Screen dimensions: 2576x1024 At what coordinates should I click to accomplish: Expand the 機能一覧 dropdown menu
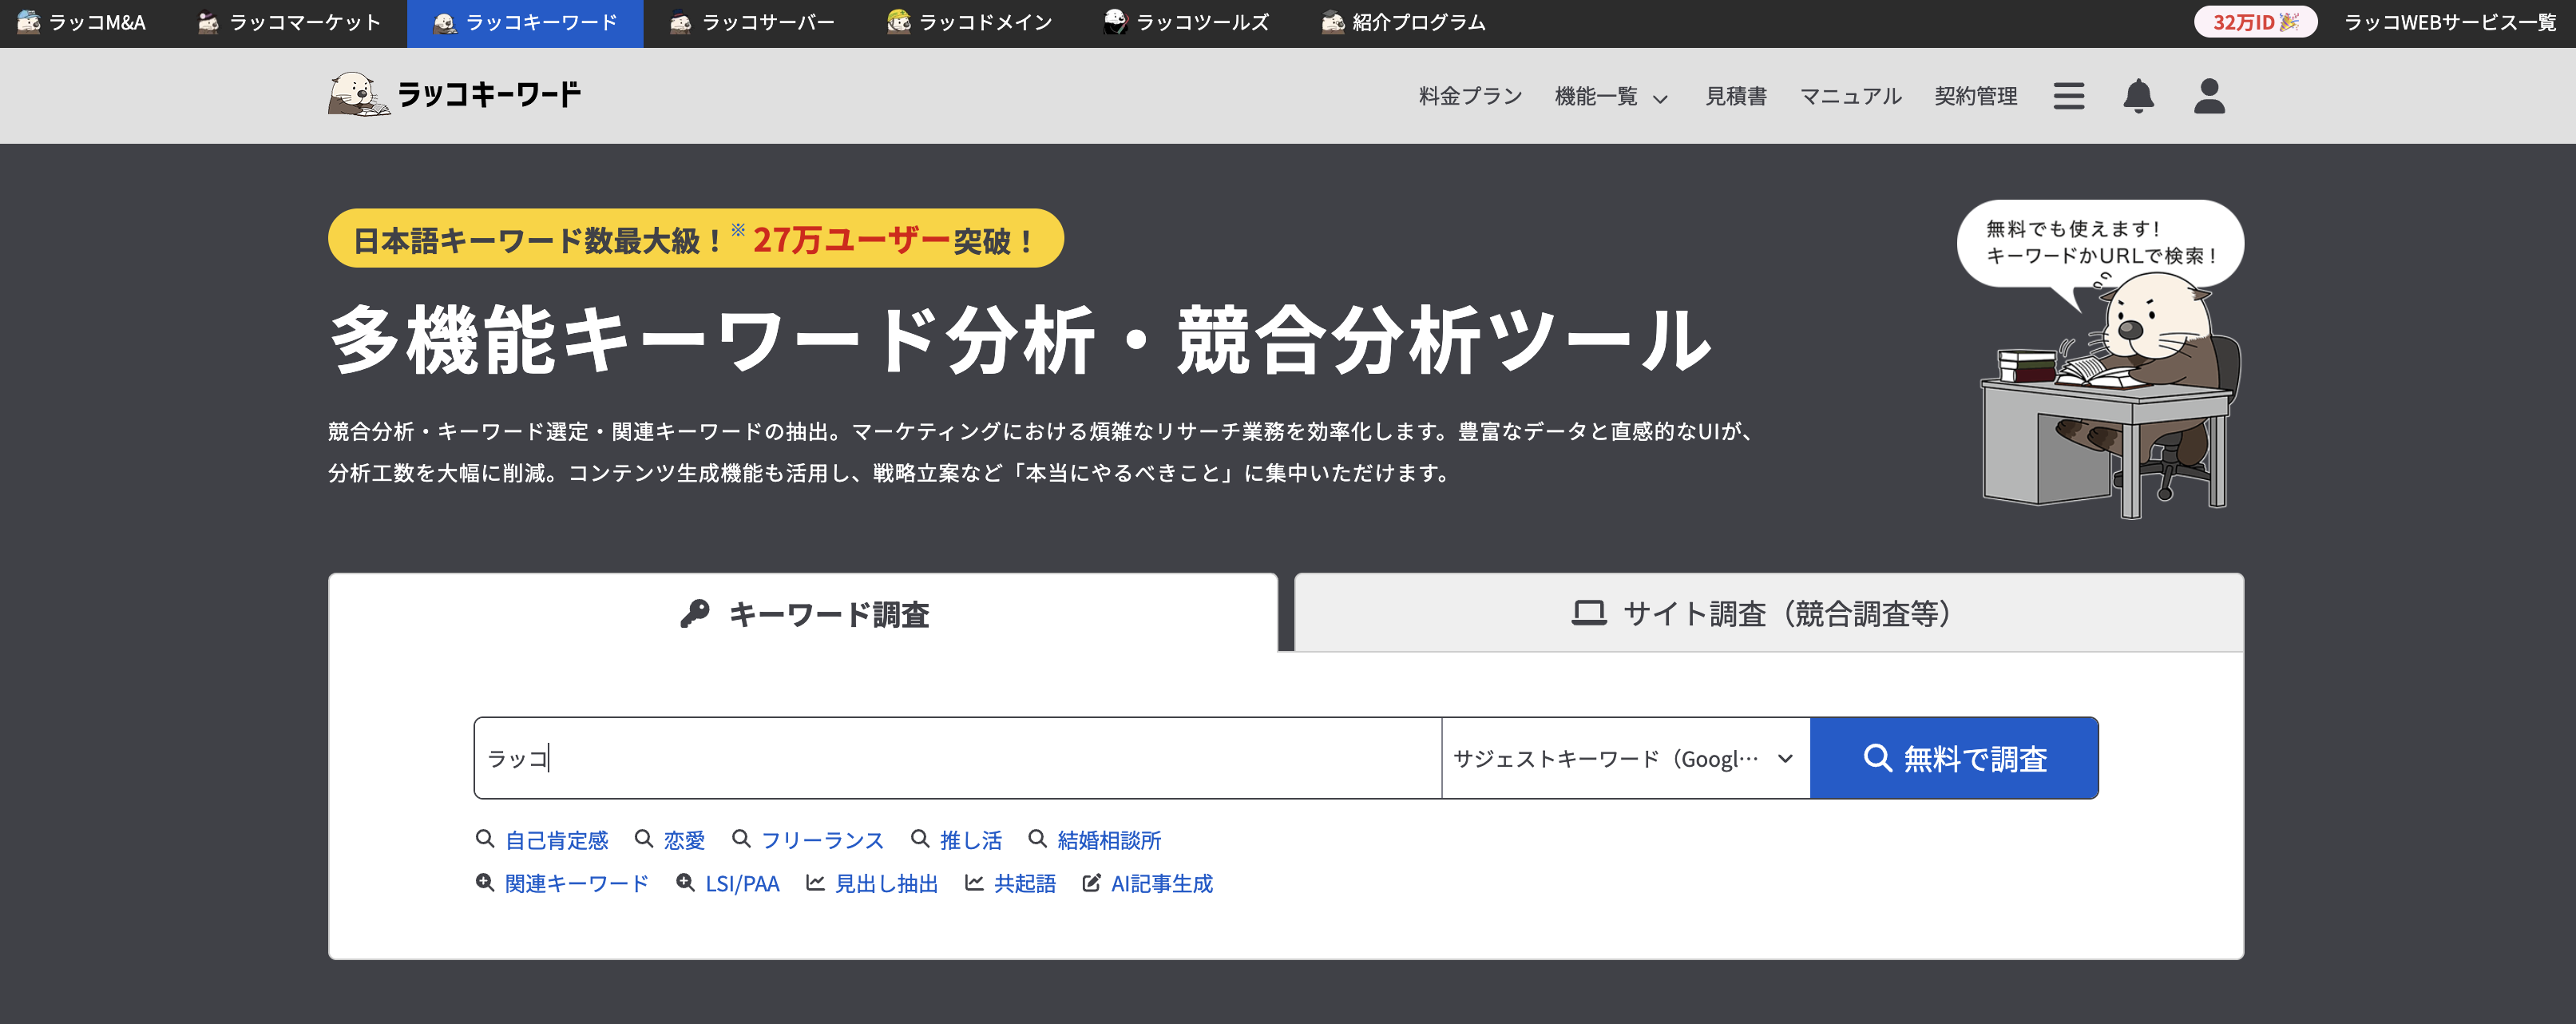[x=1610, y=96]
